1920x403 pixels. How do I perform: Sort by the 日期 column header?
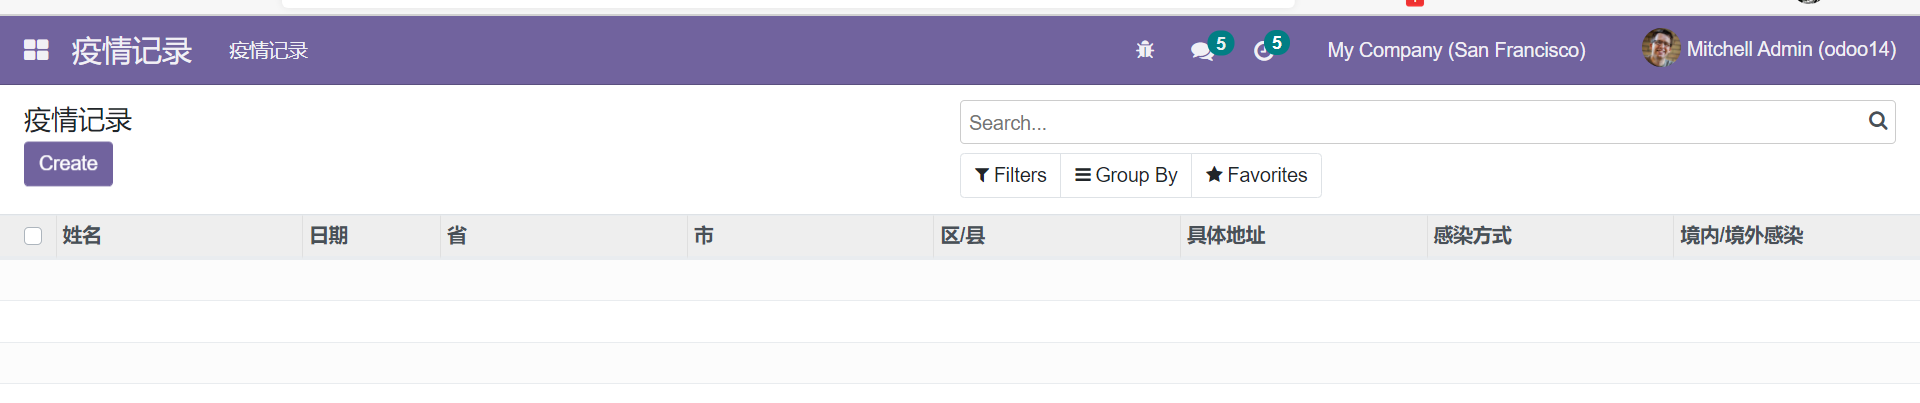pyautogui.click(x=329, y=236)
